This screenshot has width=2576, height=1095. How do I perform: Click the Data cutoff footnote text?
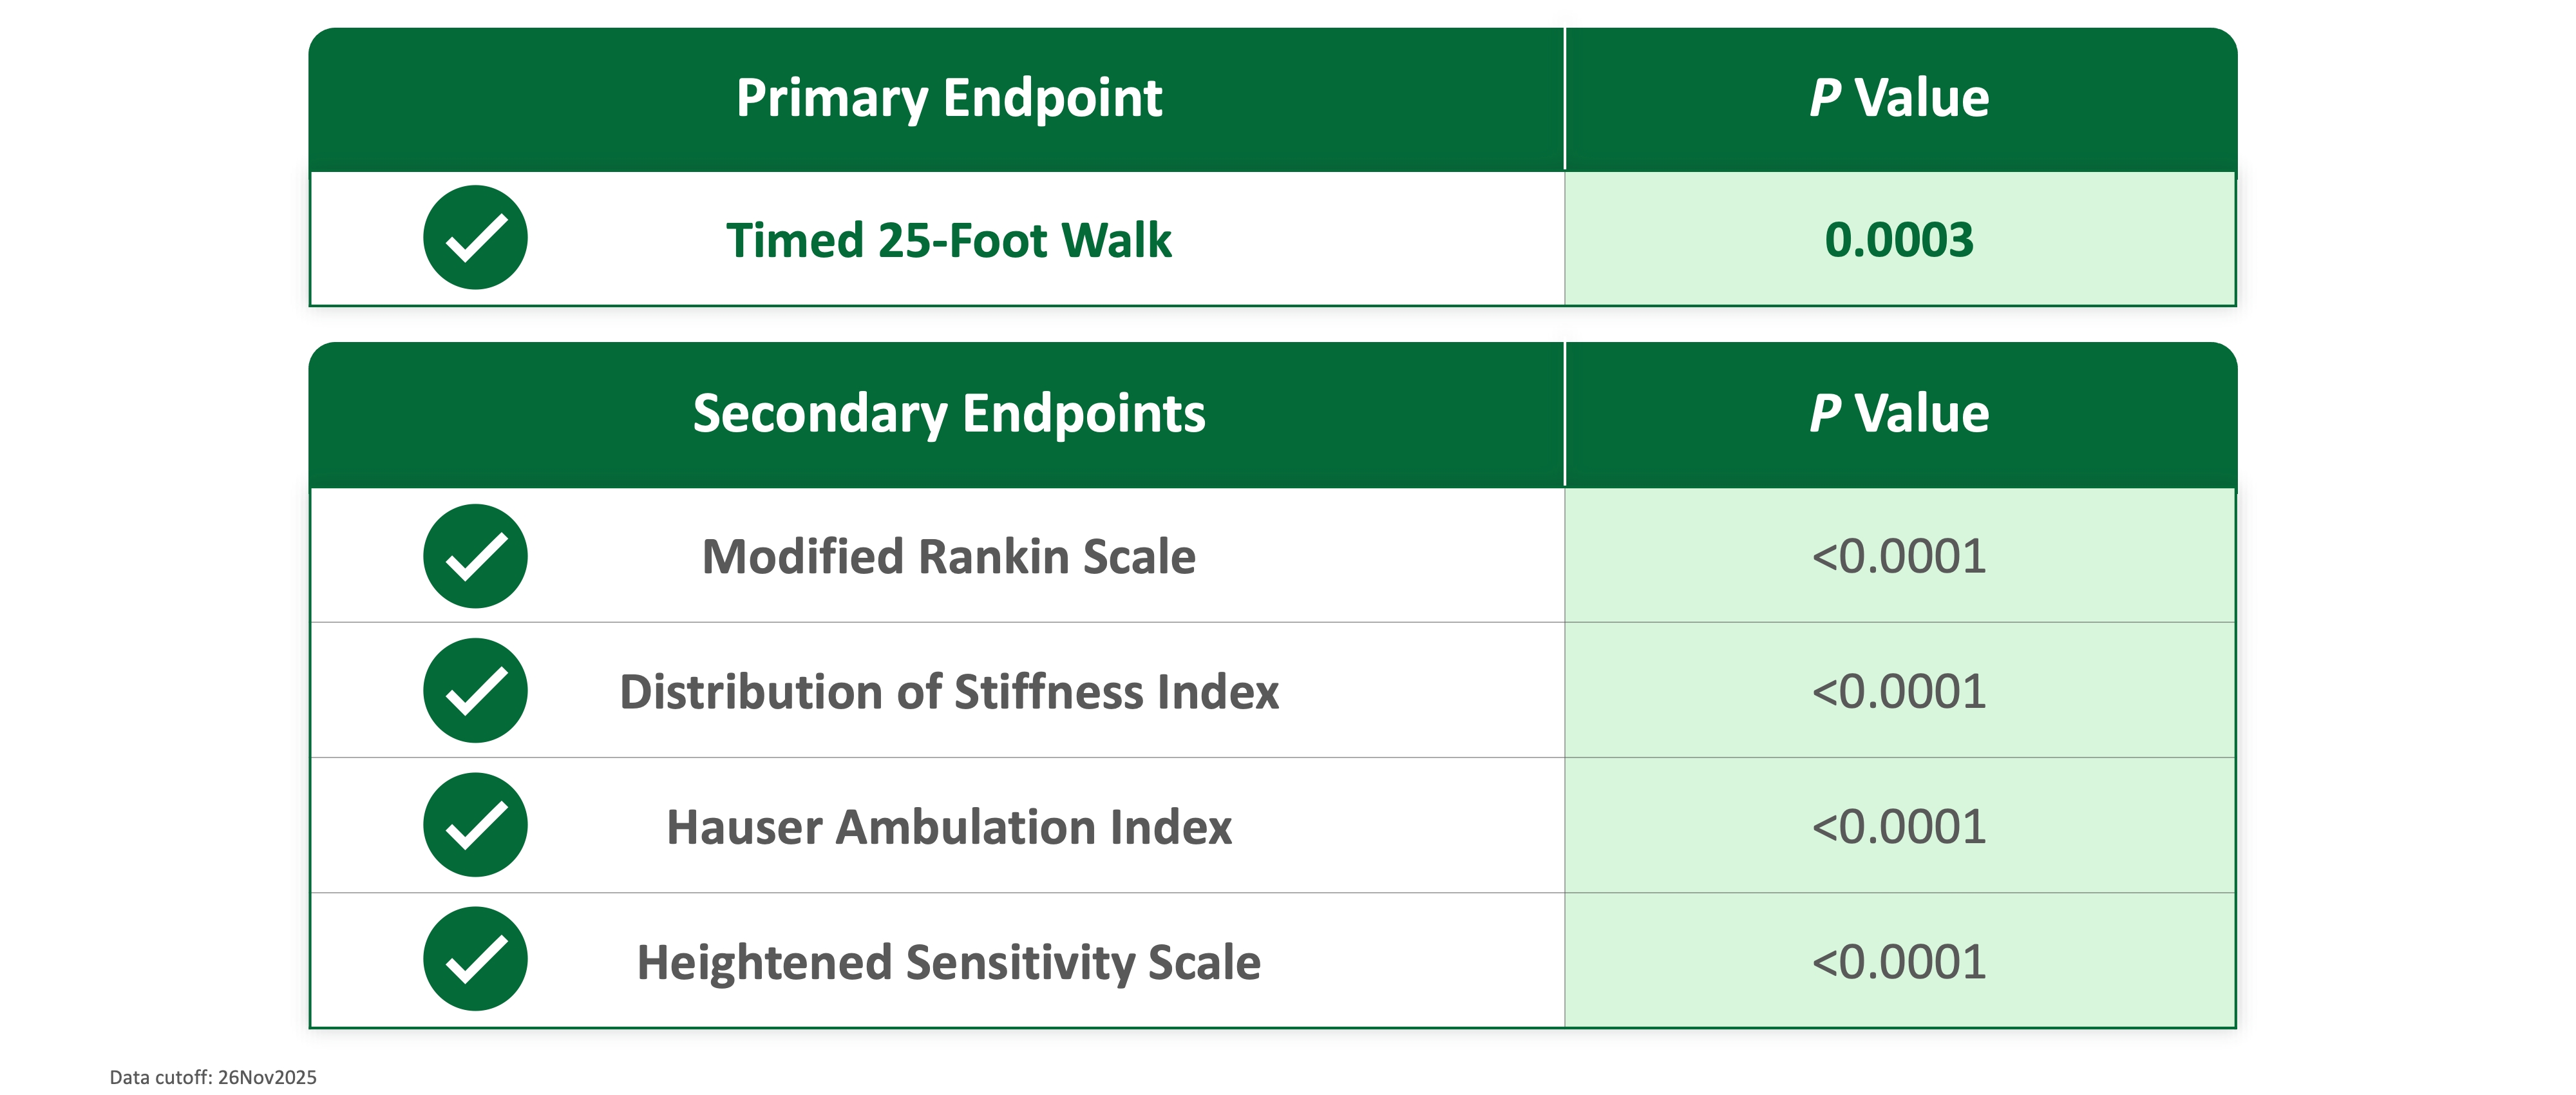click(213, 1077)
